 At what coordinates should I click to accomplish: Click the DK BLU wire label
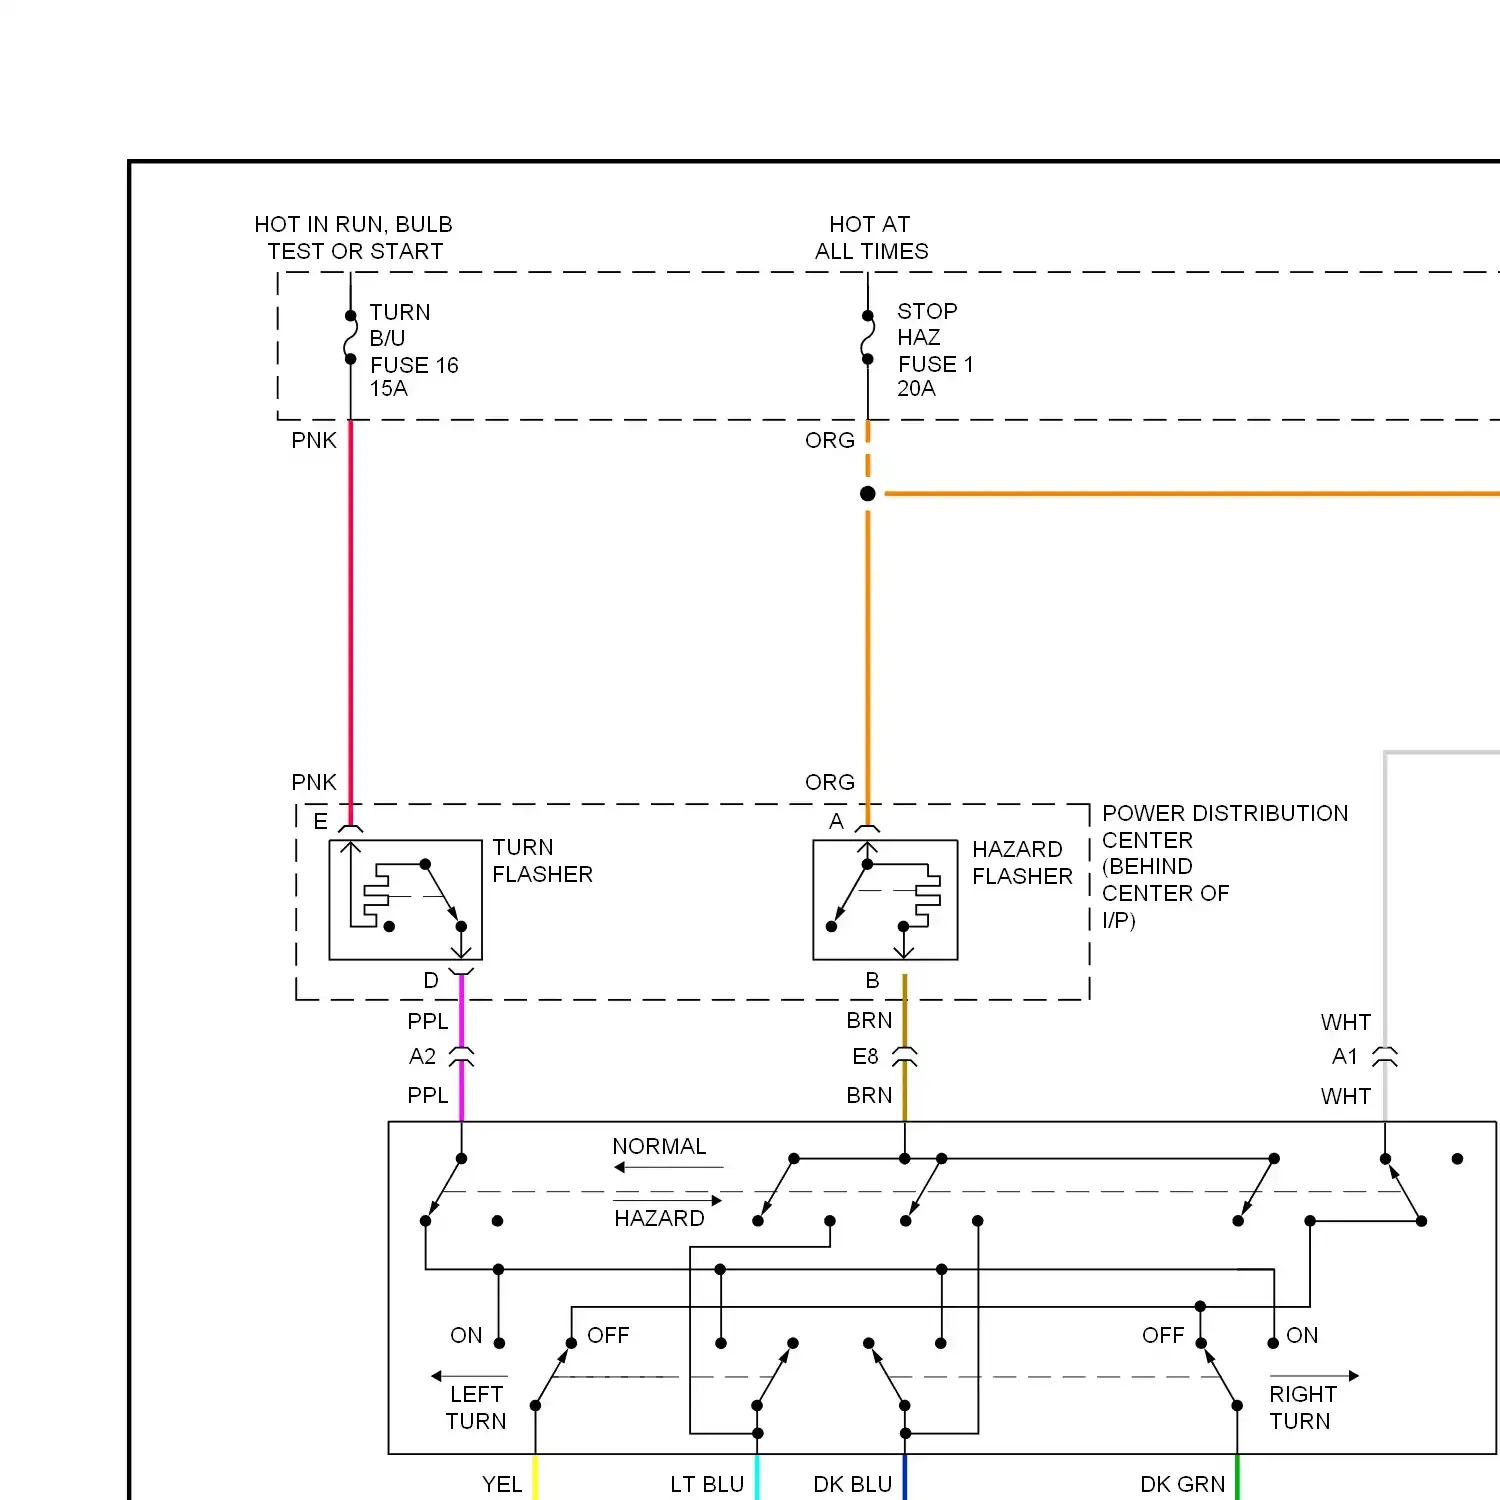point(853,1485)
